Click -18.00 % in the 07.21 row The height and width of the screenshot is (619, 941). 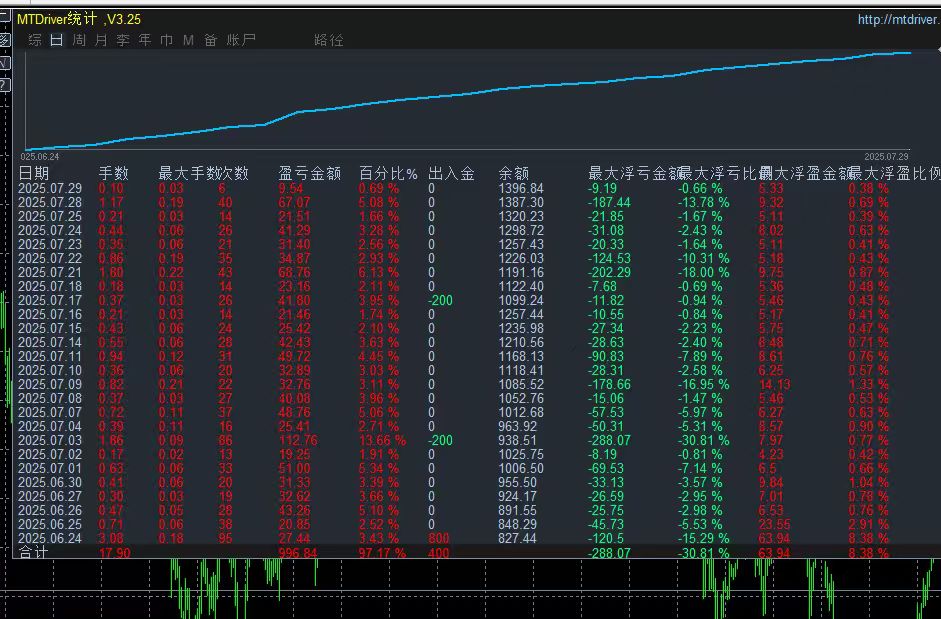click(704, 273)
